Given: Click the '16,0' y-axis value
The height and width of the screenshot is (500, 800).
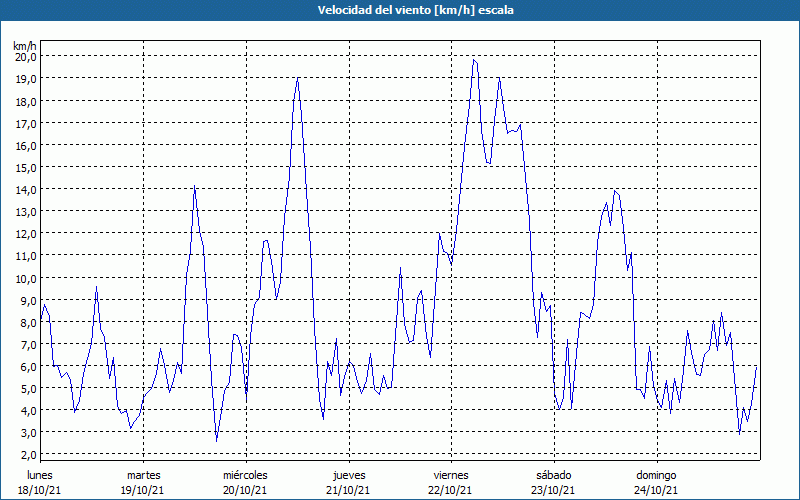Looking at the screenshot, I should (26, 145).
